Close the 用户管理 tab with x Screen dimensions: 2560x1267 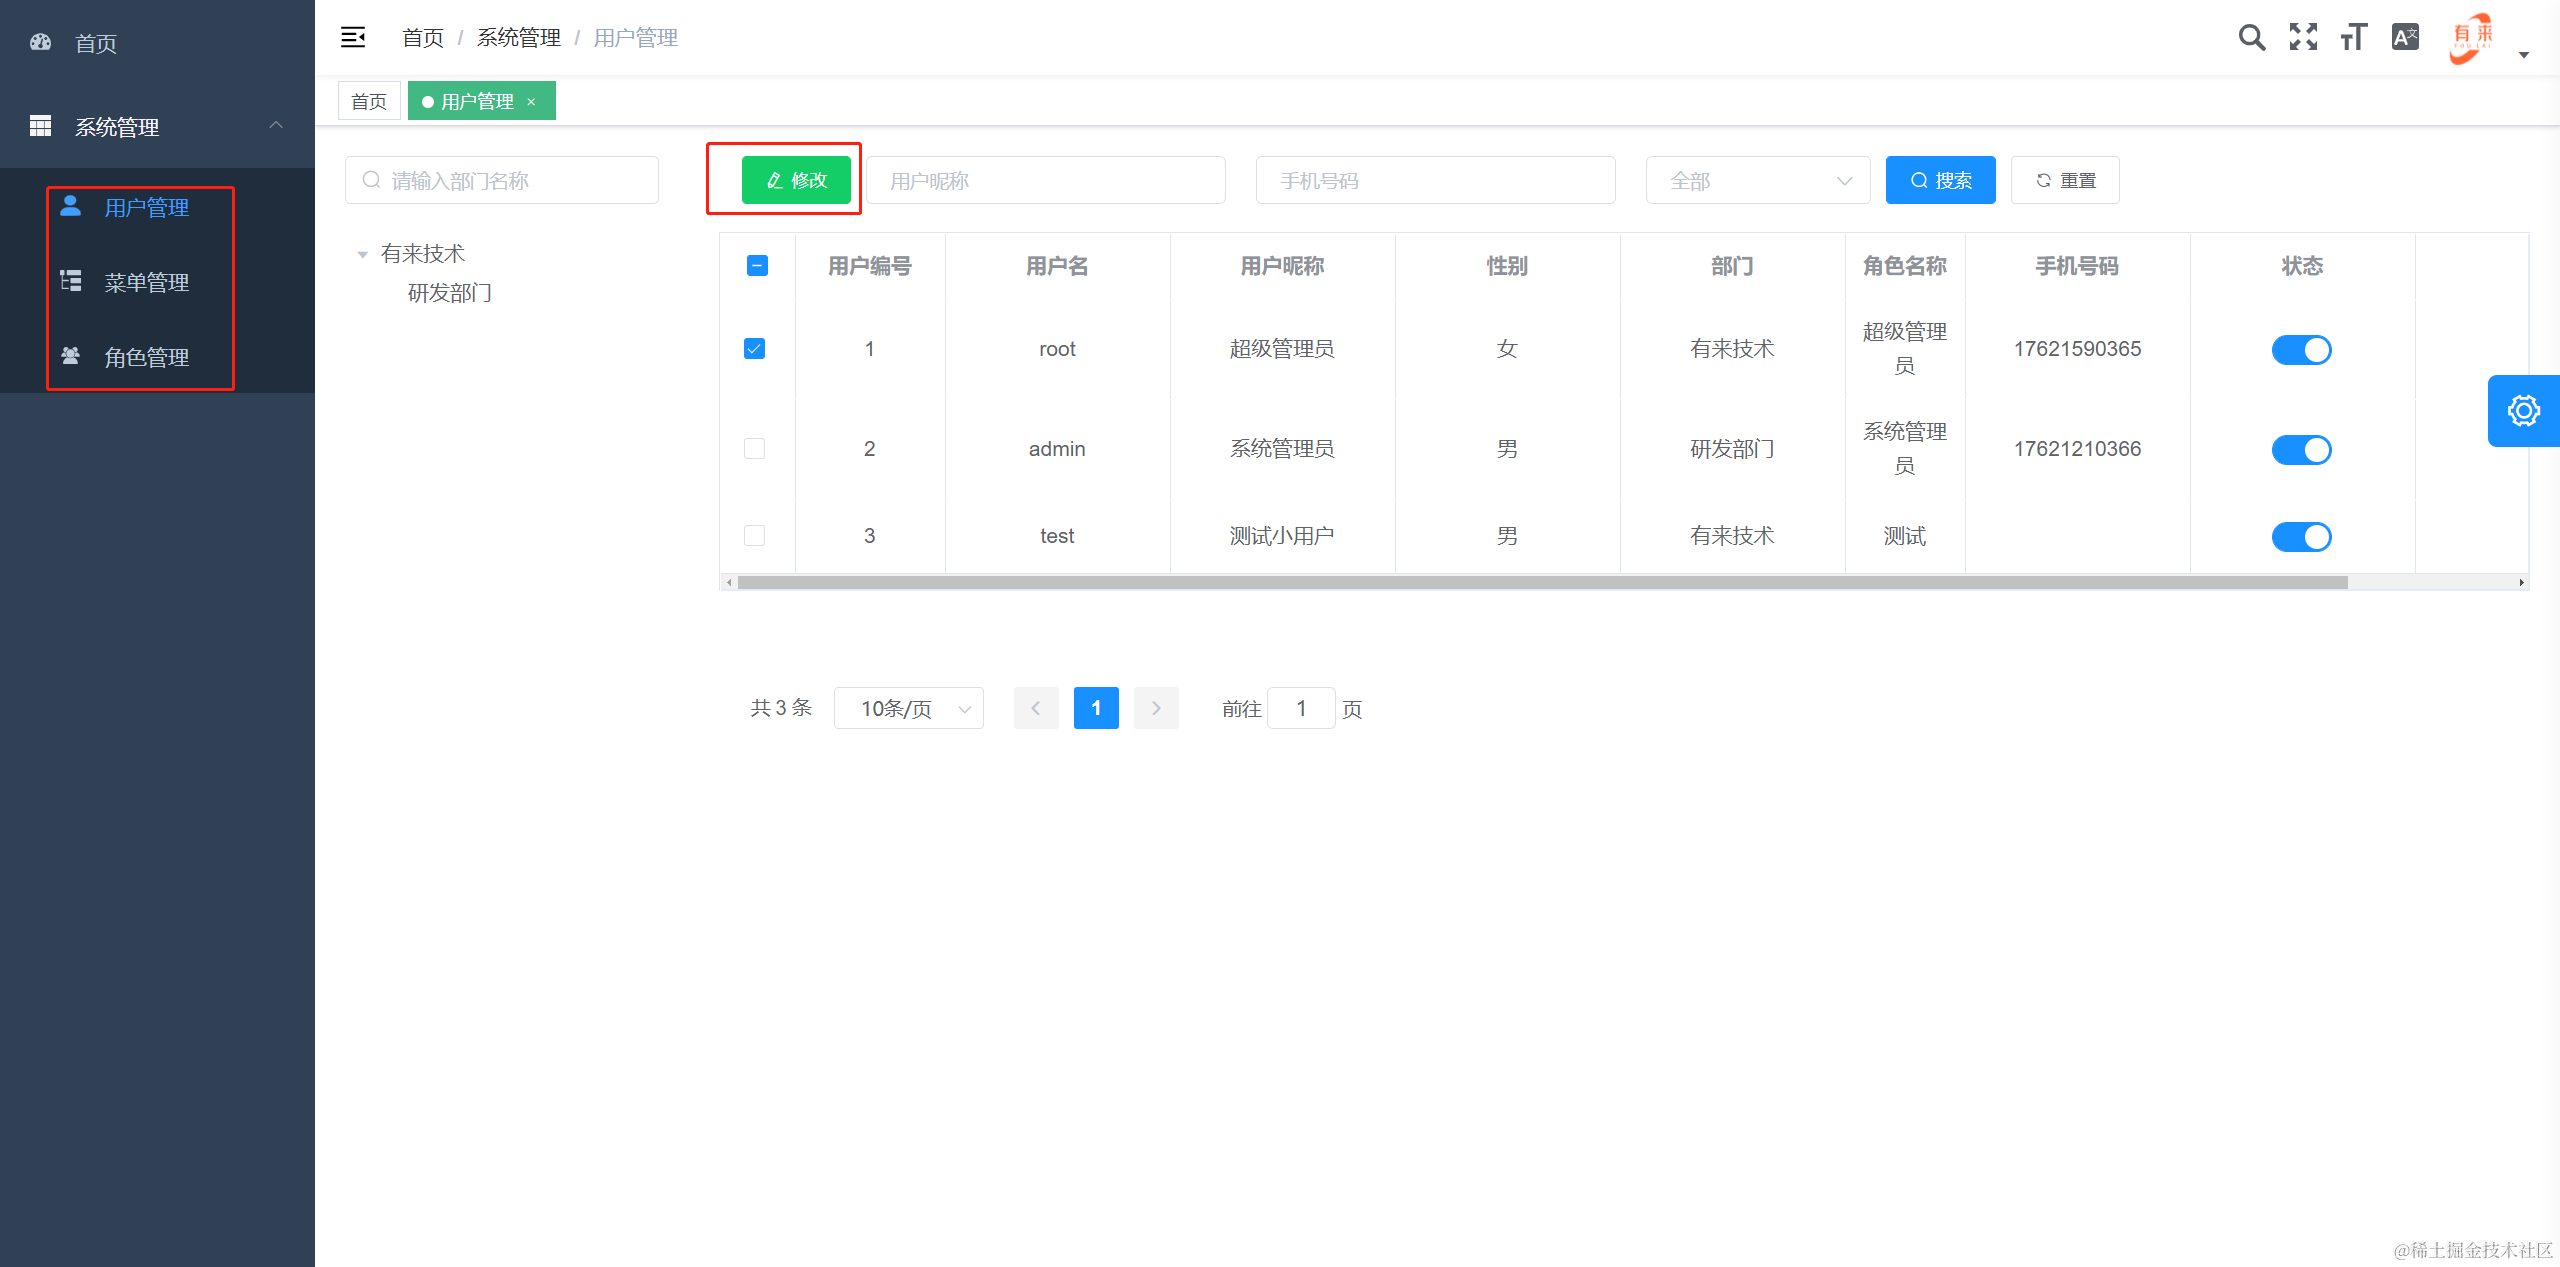point(532,102)
